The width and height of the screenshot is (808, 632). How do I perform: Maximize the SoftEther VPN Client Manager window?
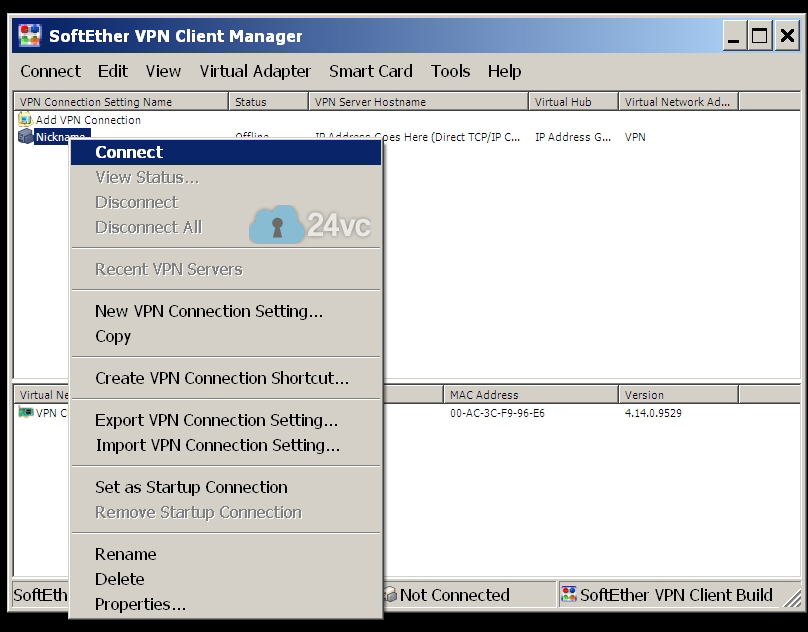click(x=760, y=36)
